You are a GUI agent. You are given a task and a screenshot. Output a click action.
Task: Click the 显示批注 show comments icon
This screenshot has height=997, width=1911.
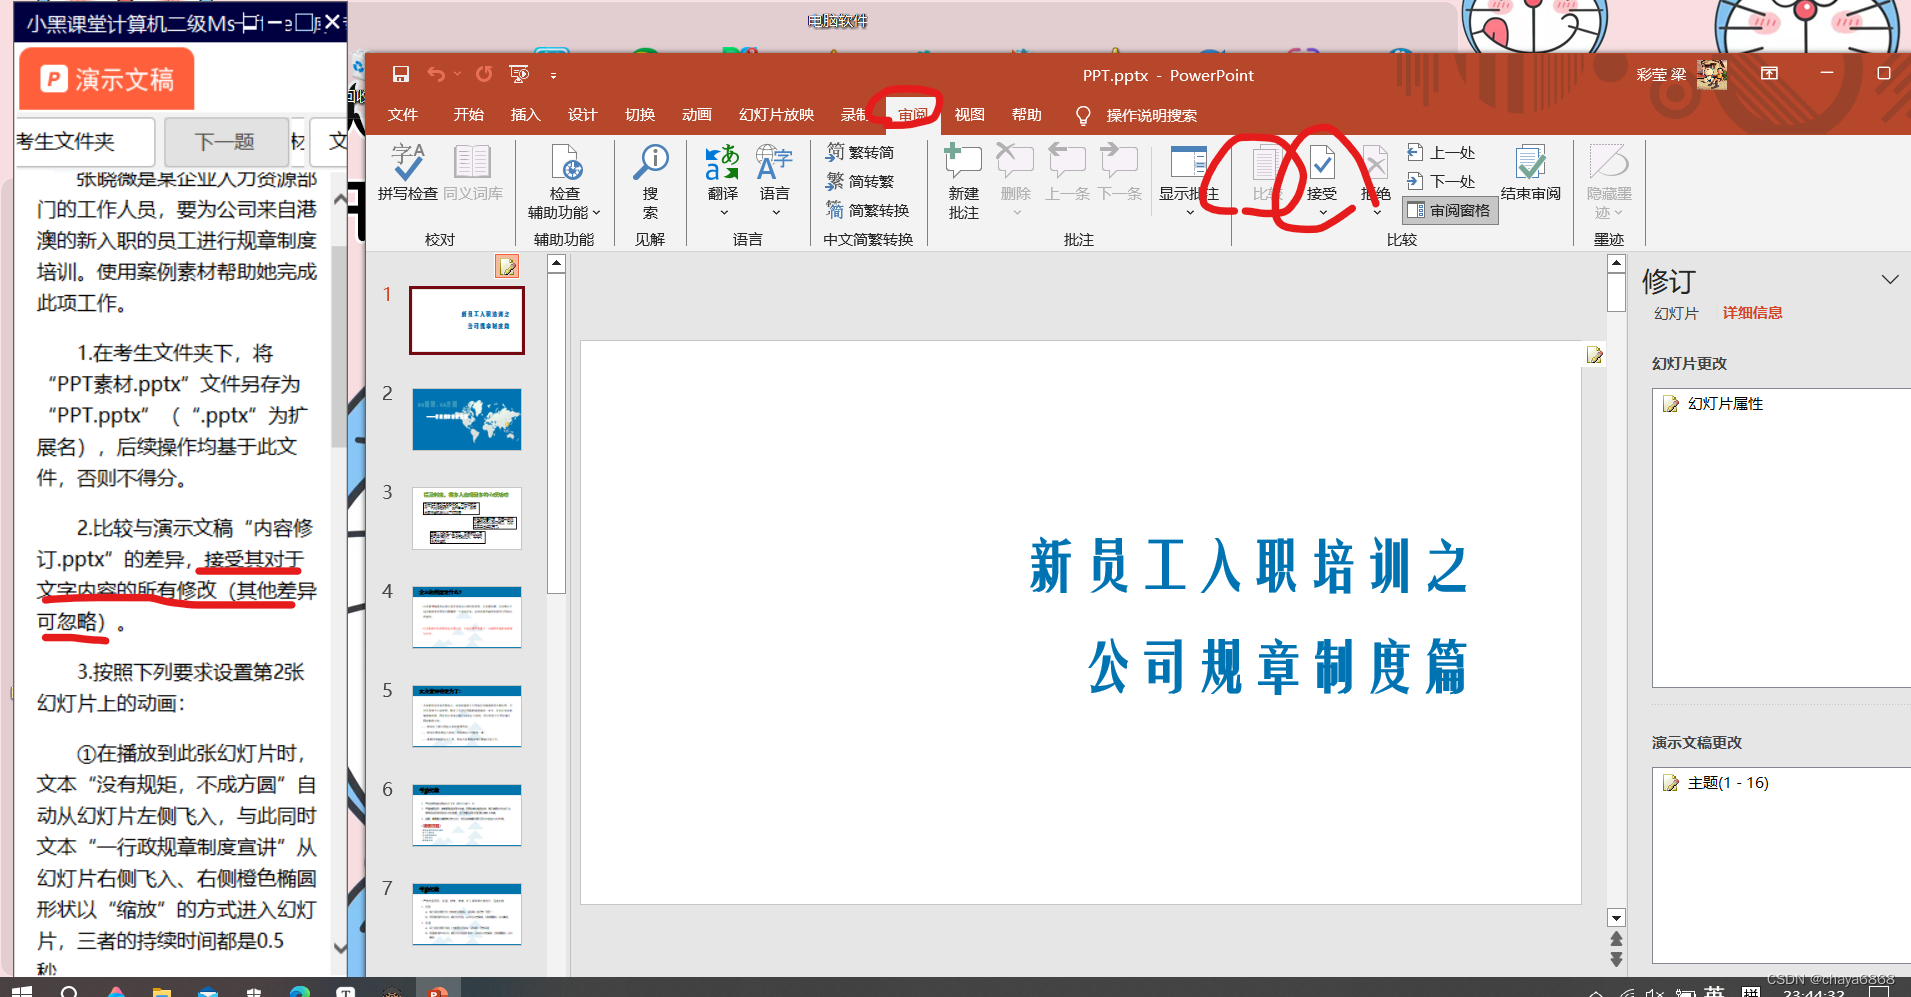(x=1189, y=163)
